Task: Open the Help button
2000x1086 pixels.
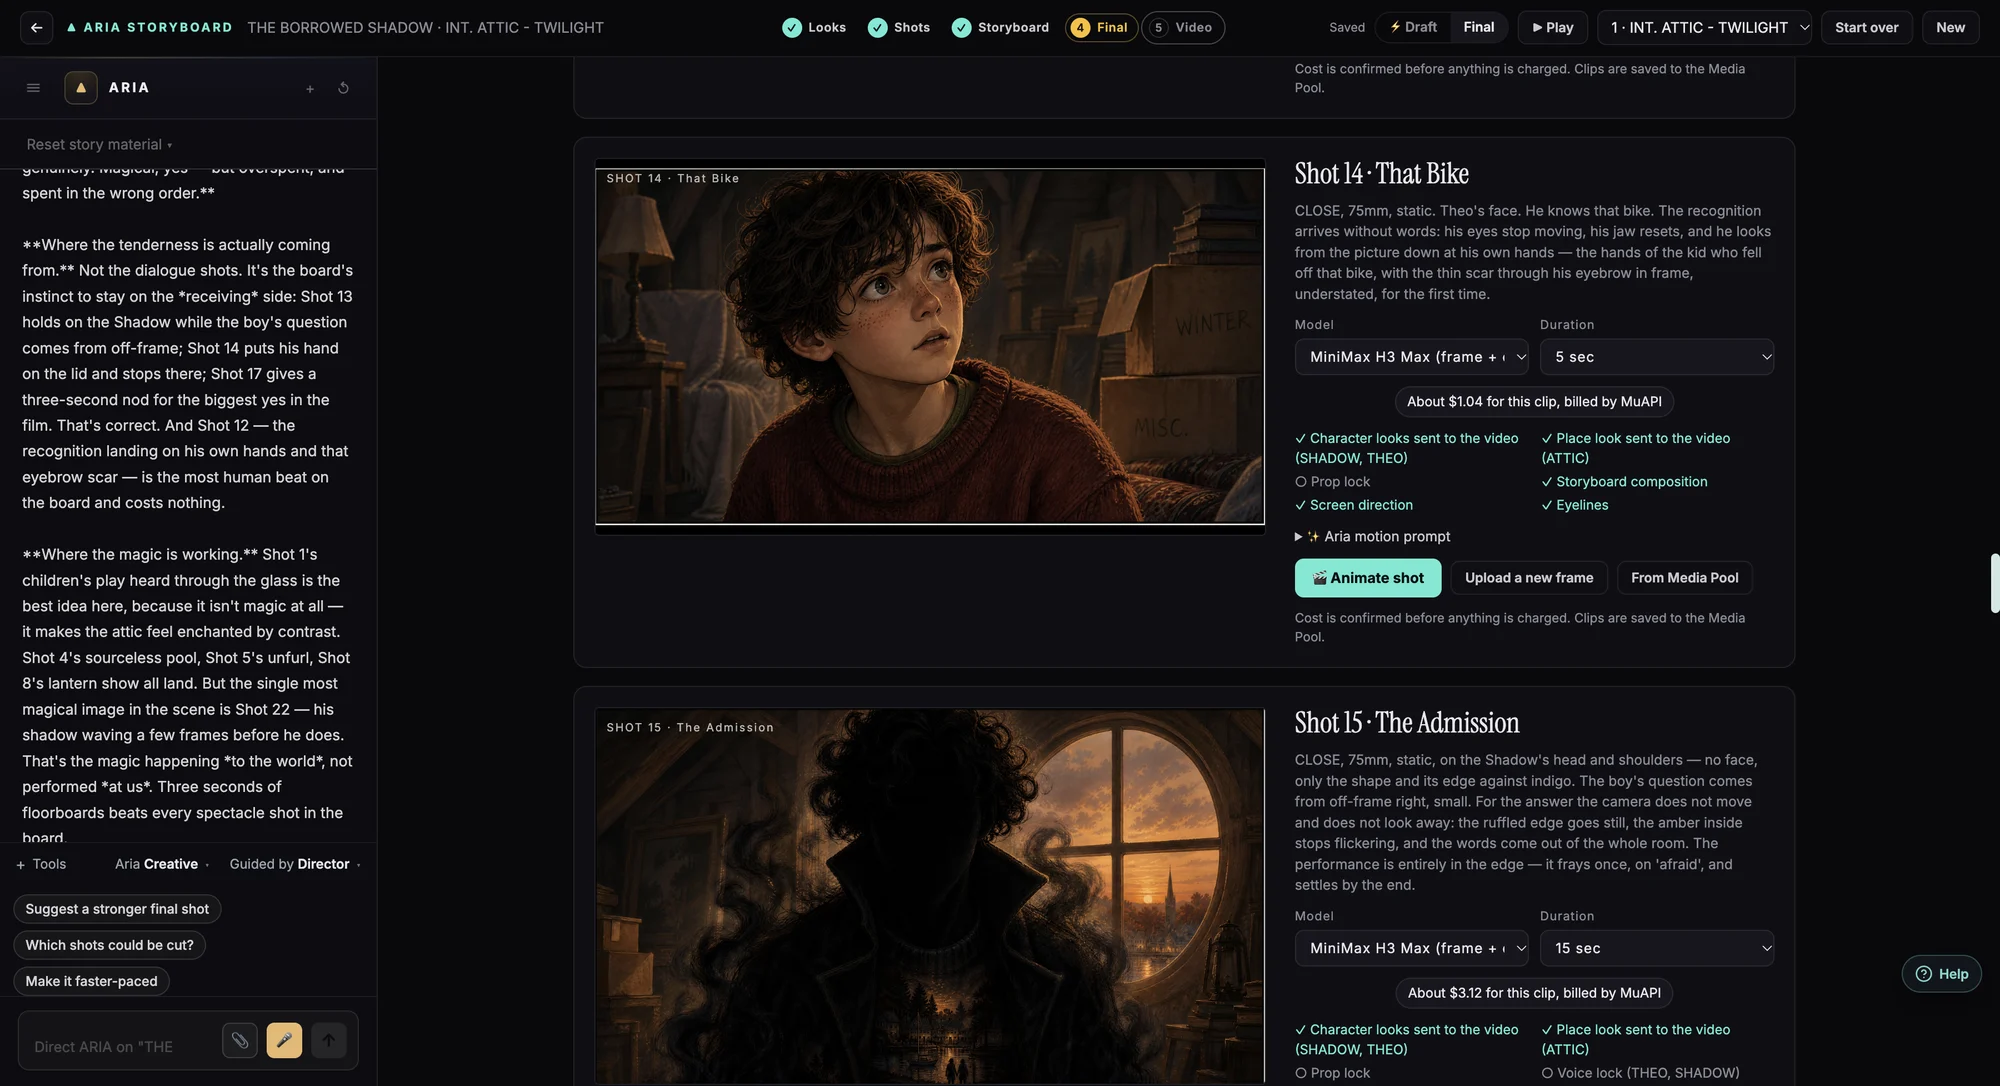Action: click(x=1941, y=974)
